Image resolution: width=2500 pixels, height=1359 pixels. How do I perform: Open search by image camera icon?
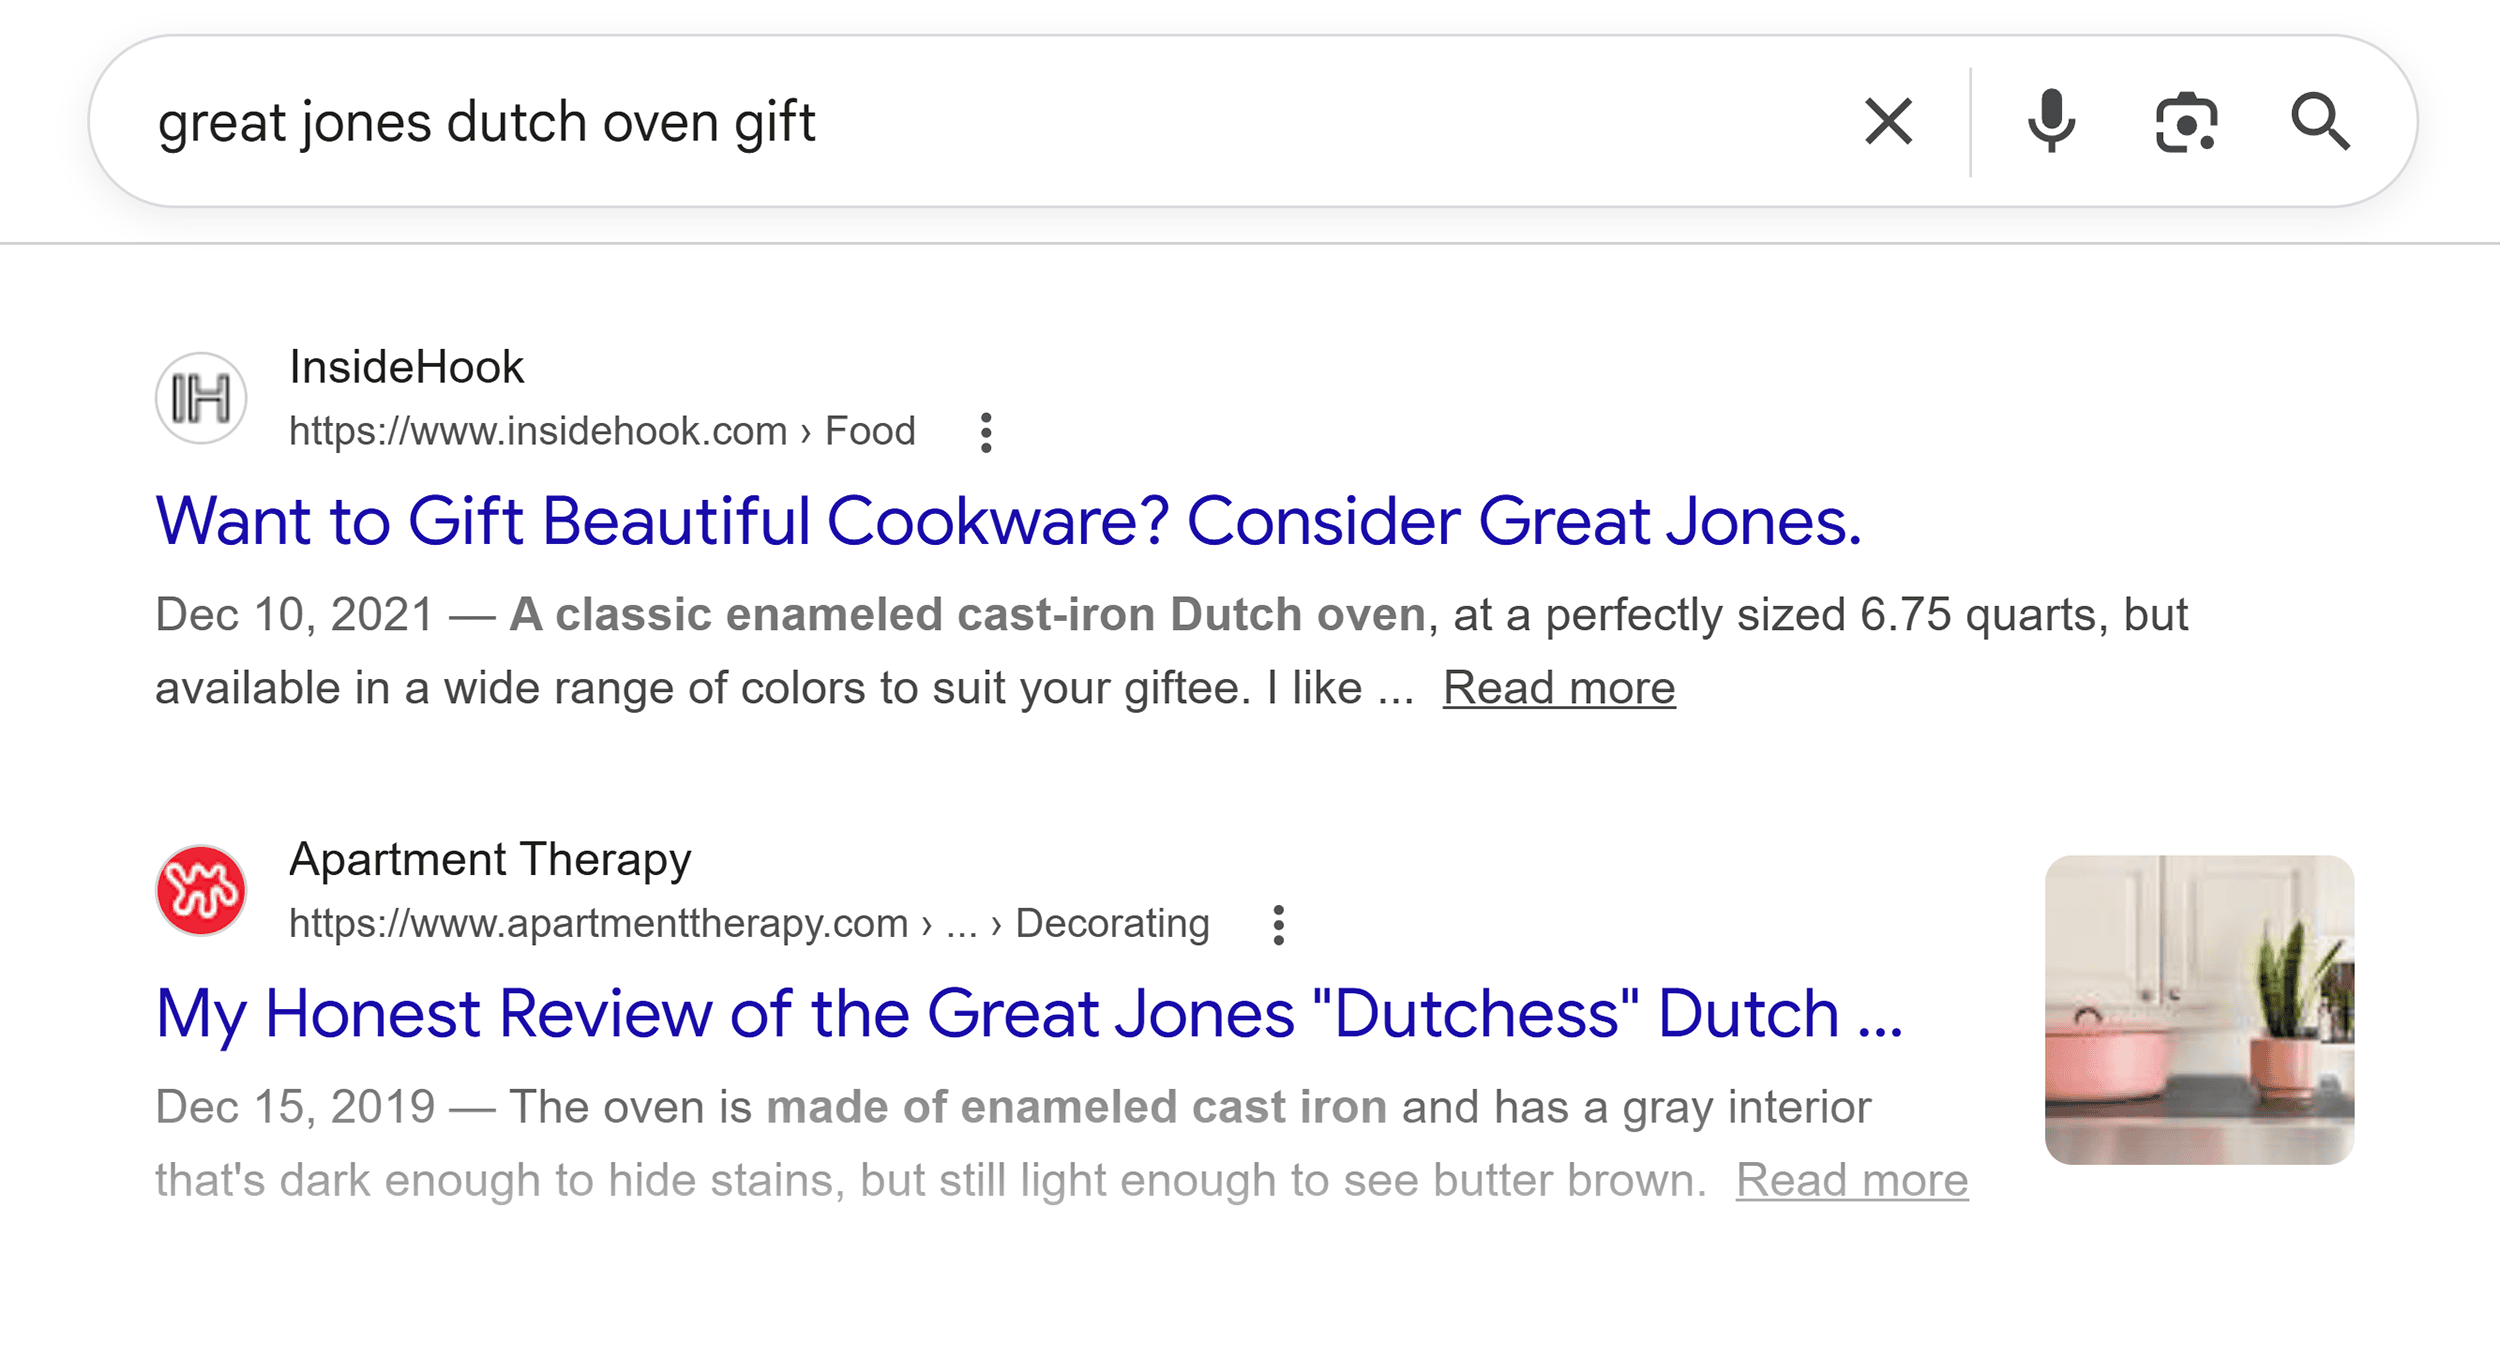2186,122
